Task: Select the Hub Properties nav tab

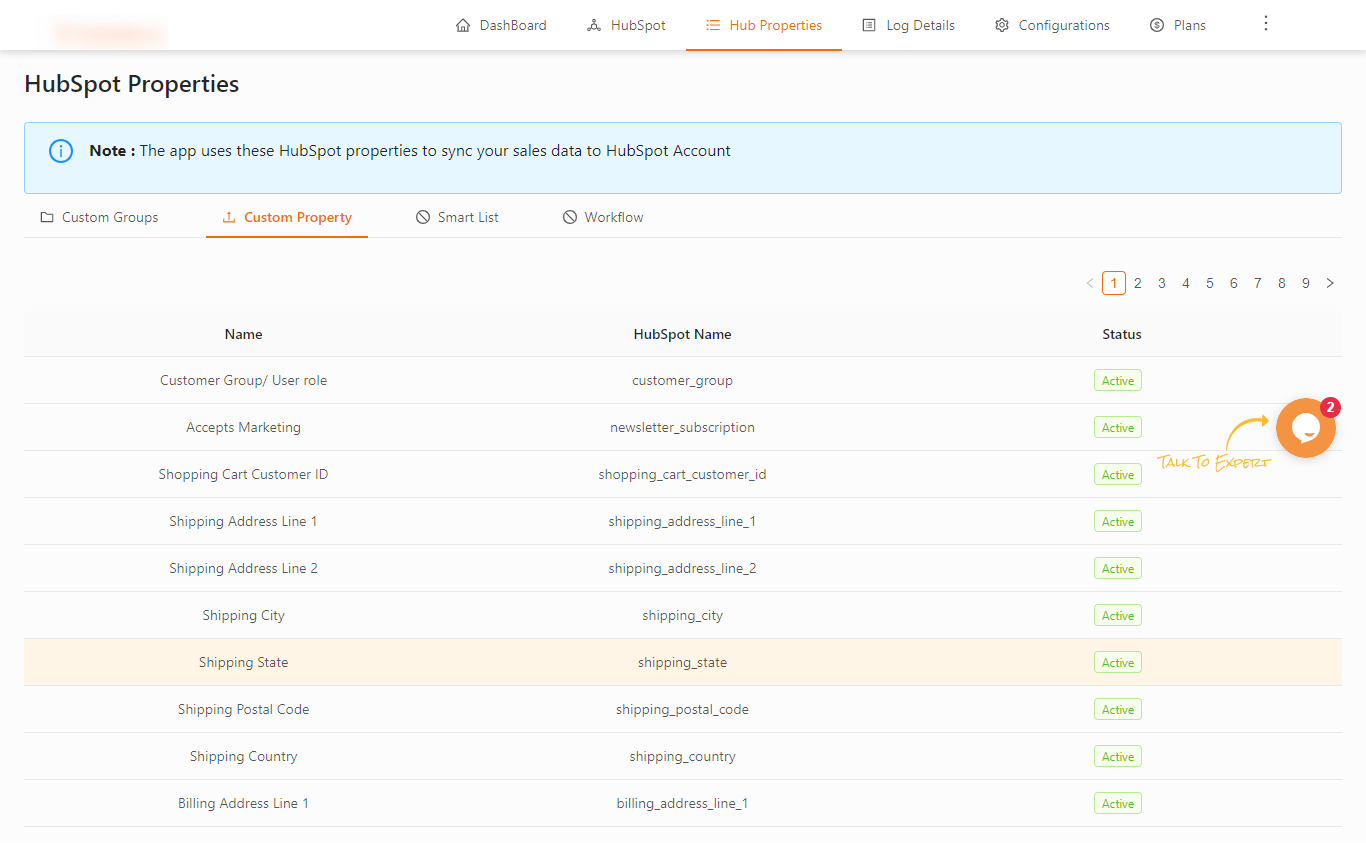Action: (x=764, y=25)
